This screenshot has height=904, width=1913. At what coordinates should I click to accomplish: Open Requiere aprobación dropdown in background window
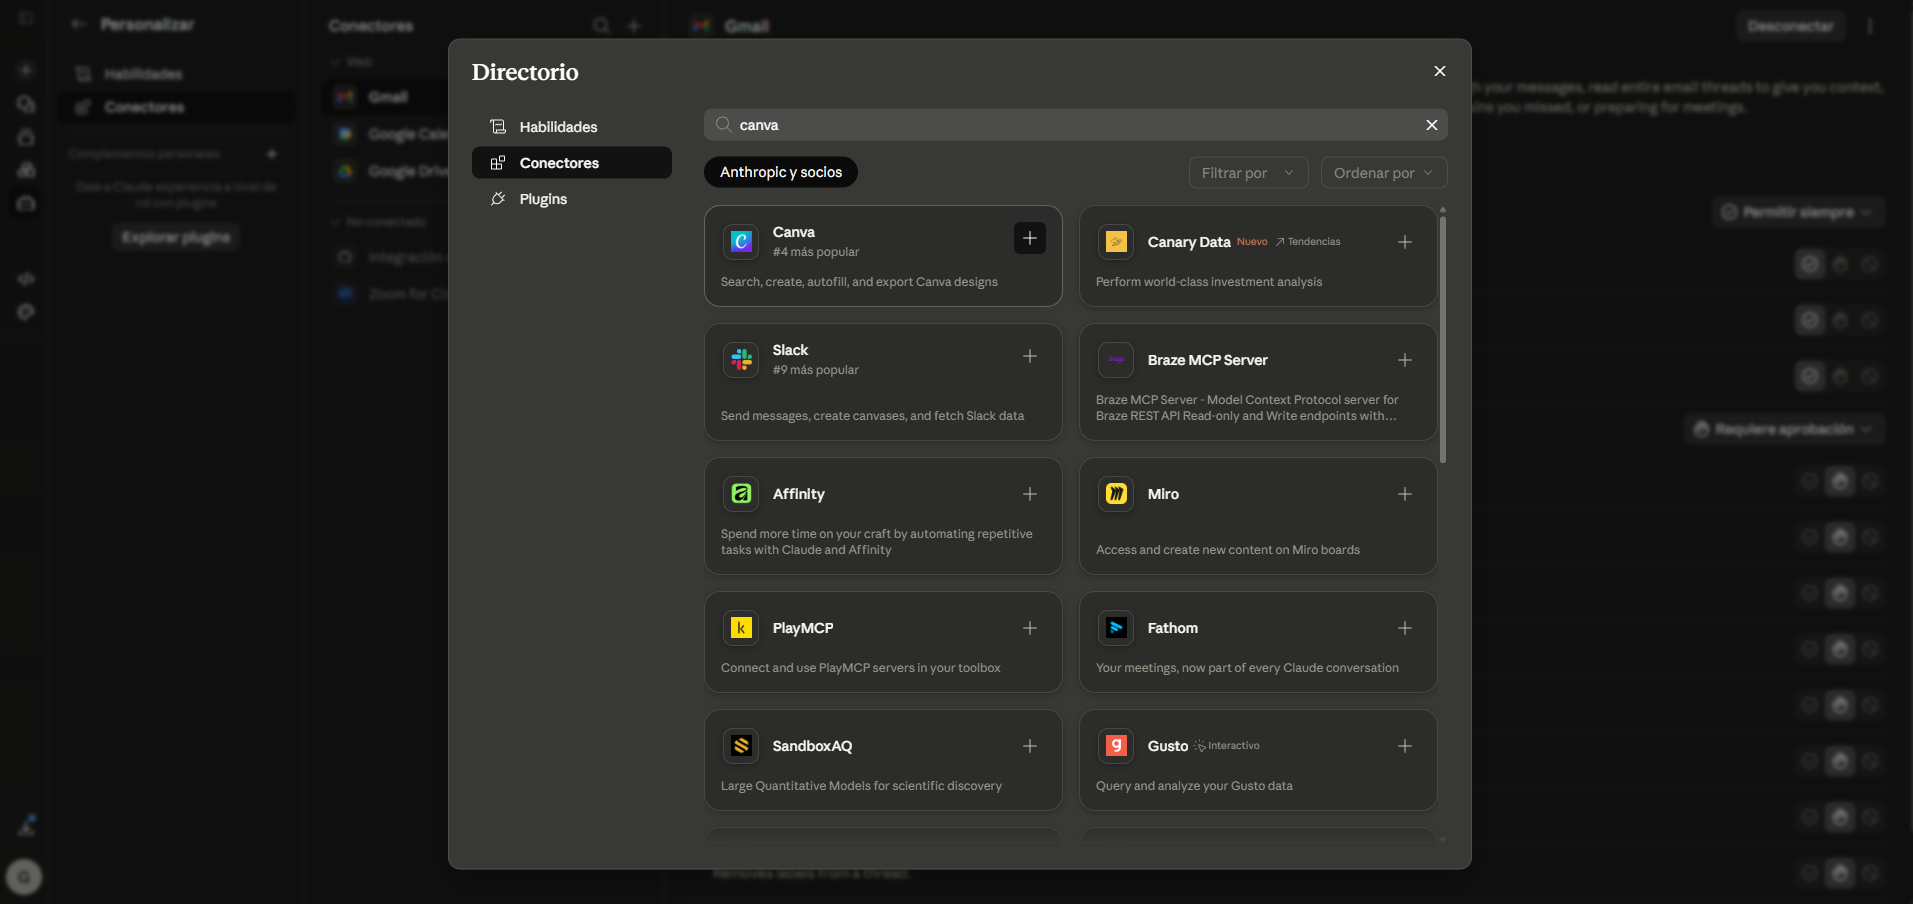pyautogui.click(x=1785, y=429)
